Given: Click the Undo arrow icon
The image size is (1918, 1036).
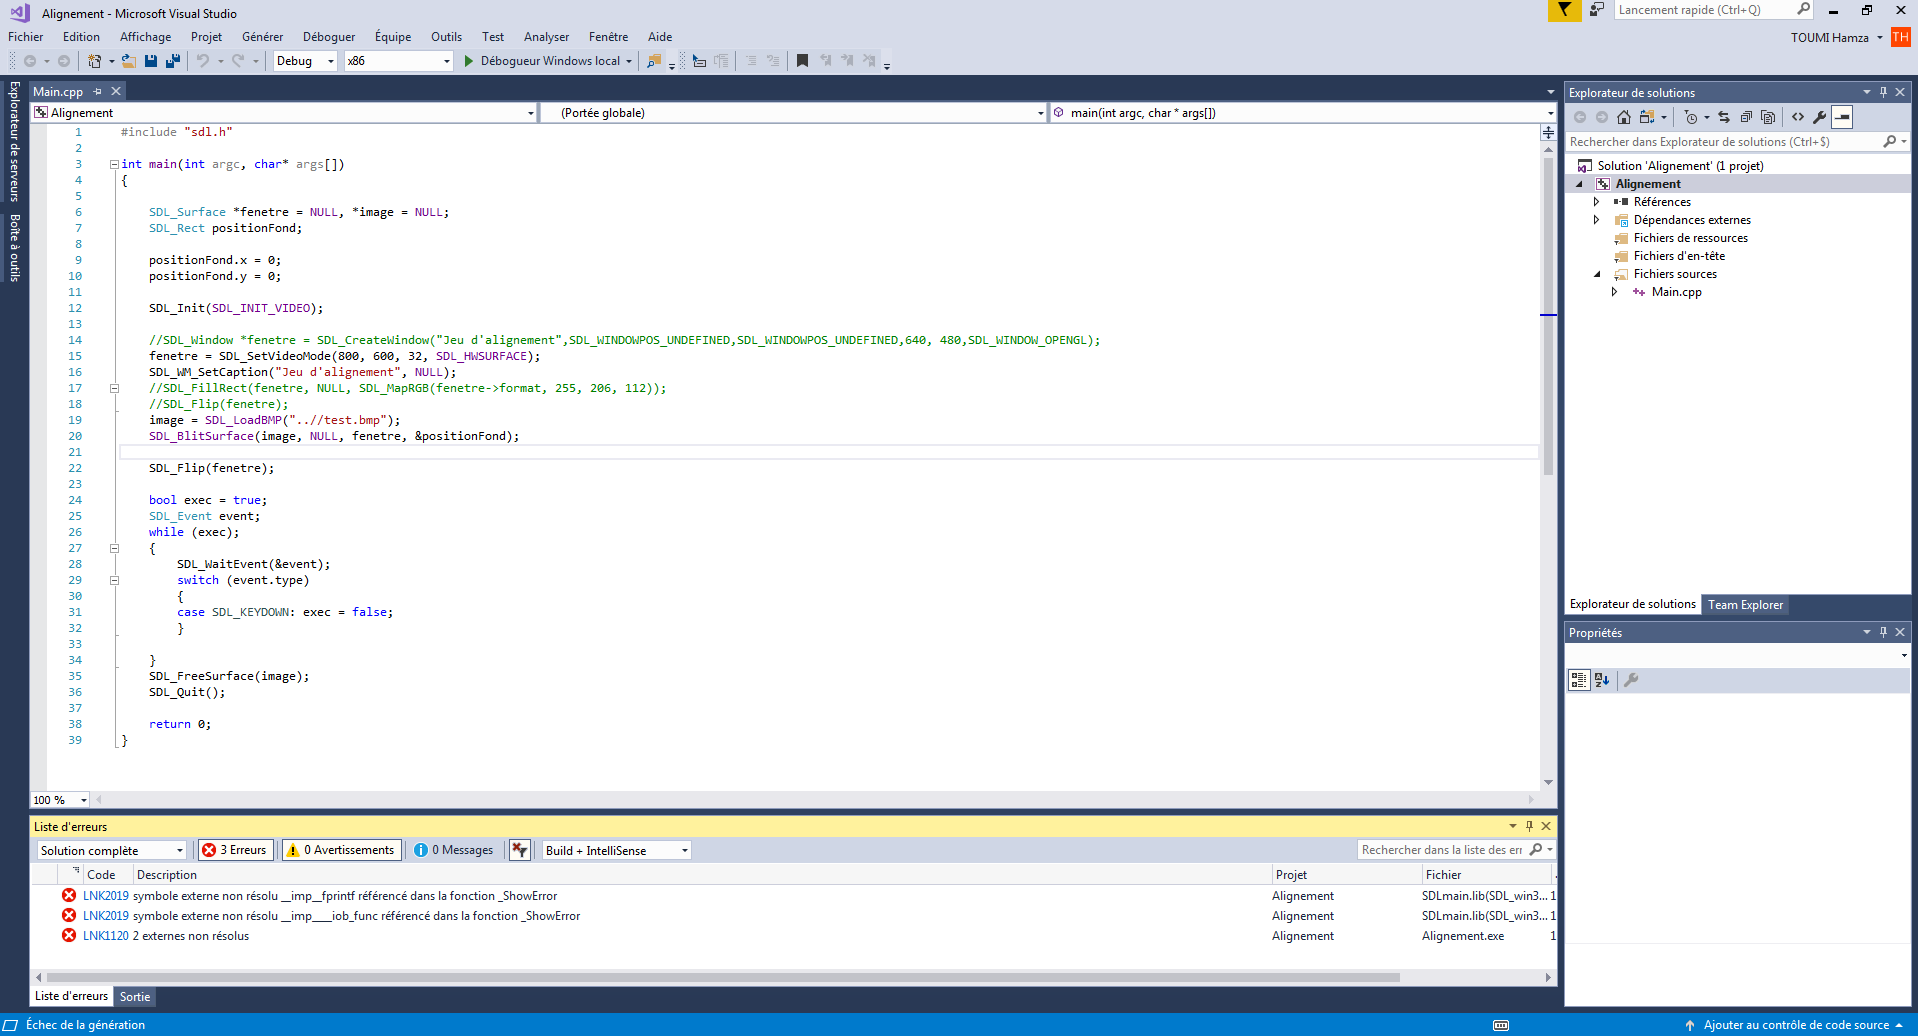Looking at the screenshot, I should click(x=203, y=61).
